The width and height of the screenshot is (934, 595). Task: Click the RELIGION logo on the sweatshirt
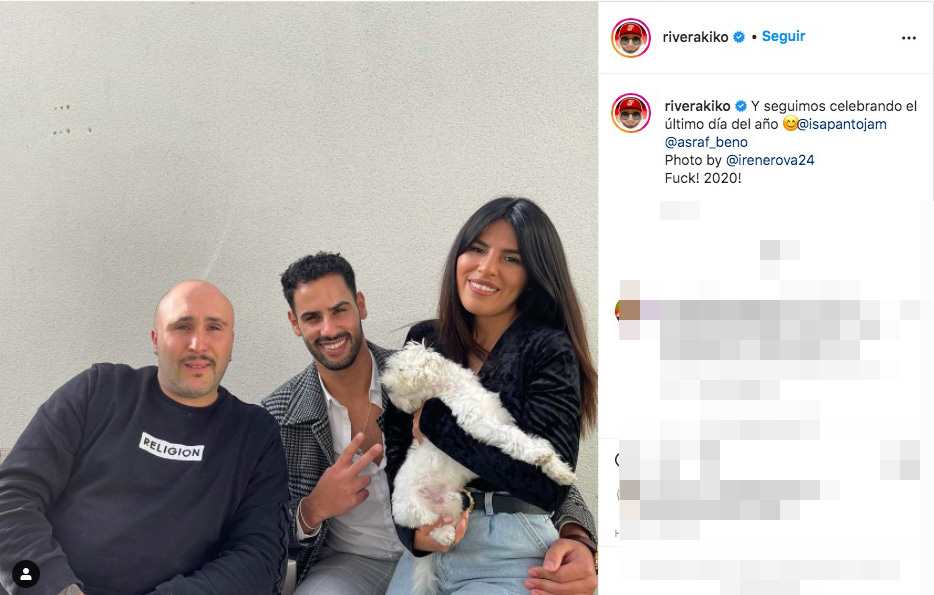[x=172, y=447]
